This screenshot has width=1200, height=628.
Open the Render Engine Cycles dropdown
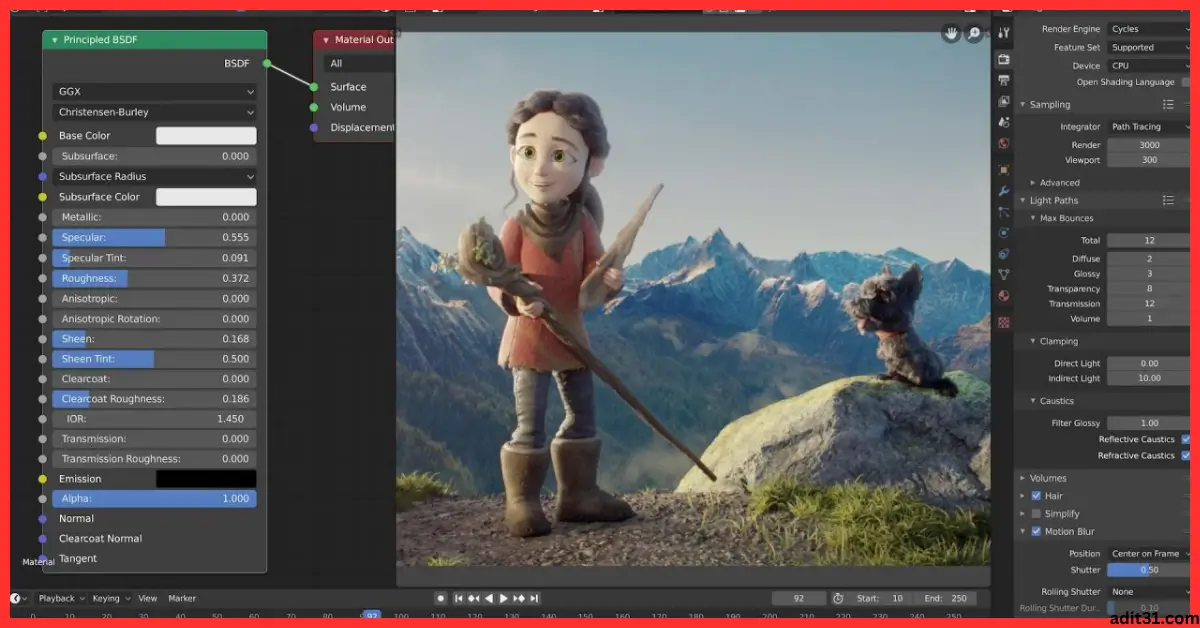coord(1148,29)
